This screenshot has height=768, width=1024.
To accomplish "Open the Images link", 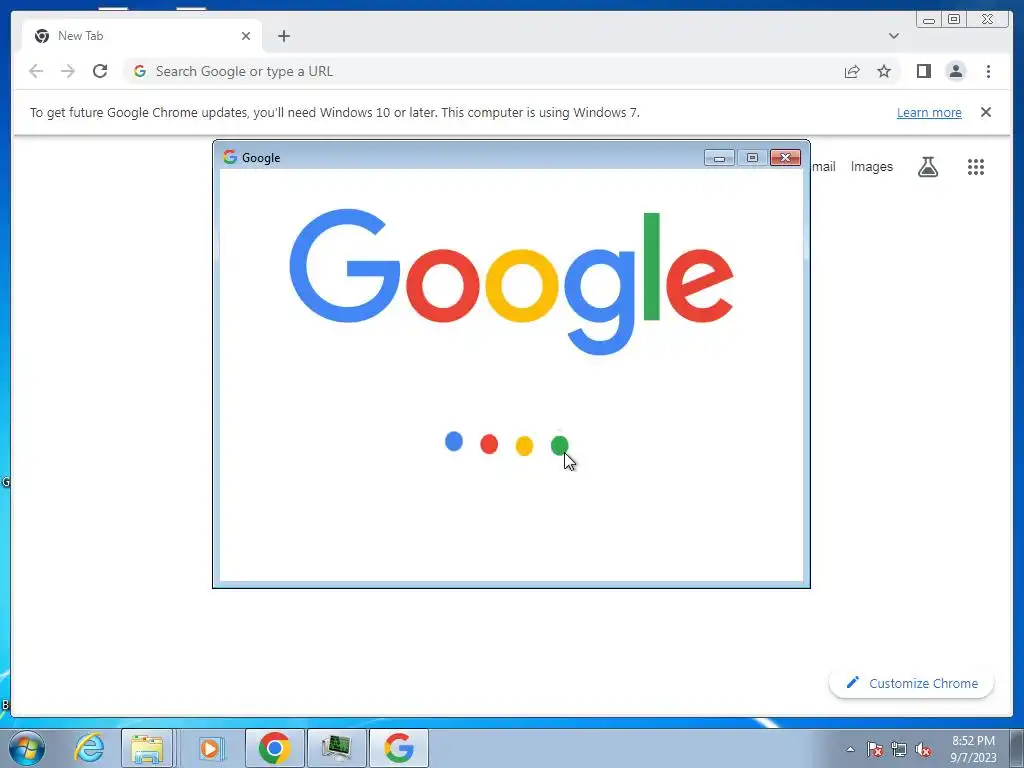I will 871,167.
